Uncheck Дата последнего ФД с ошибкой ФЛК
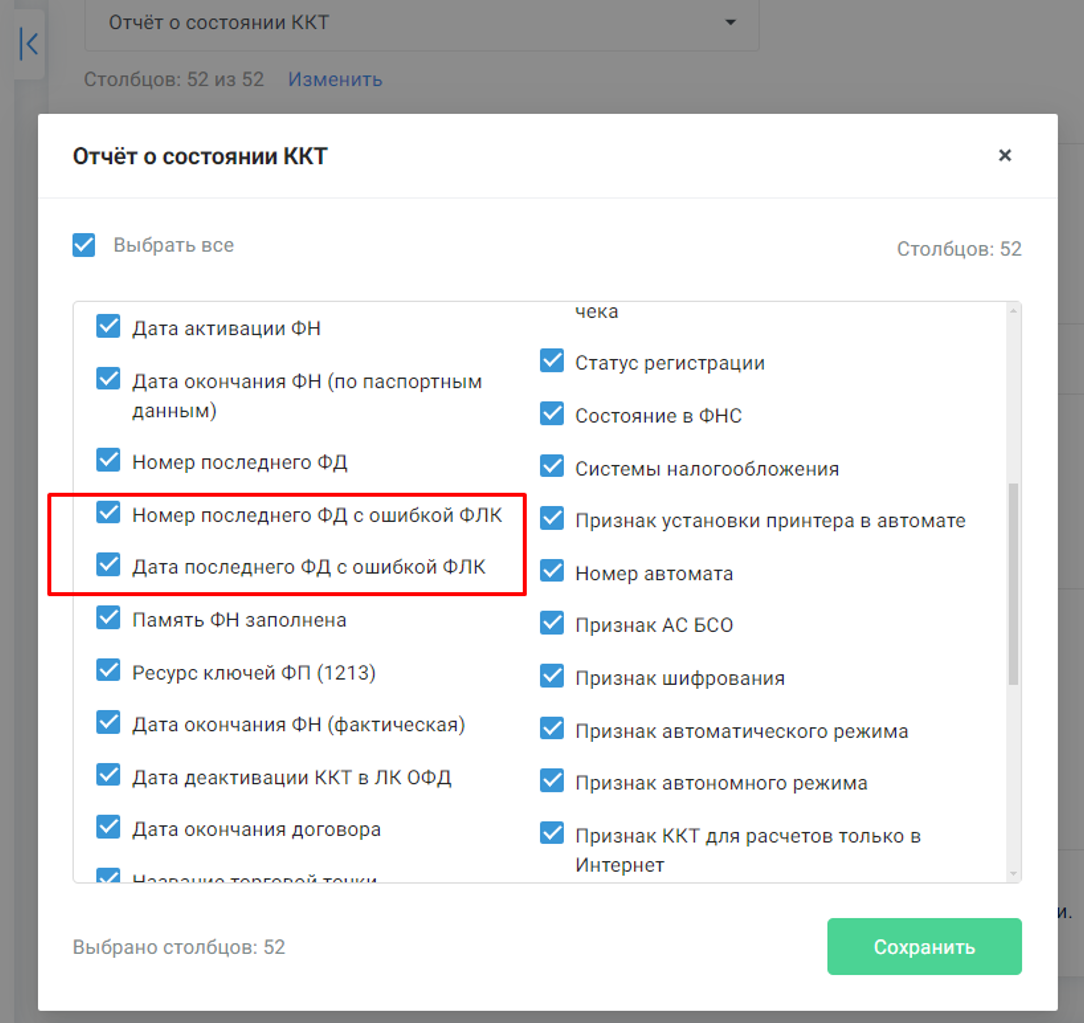 [109, 565]
